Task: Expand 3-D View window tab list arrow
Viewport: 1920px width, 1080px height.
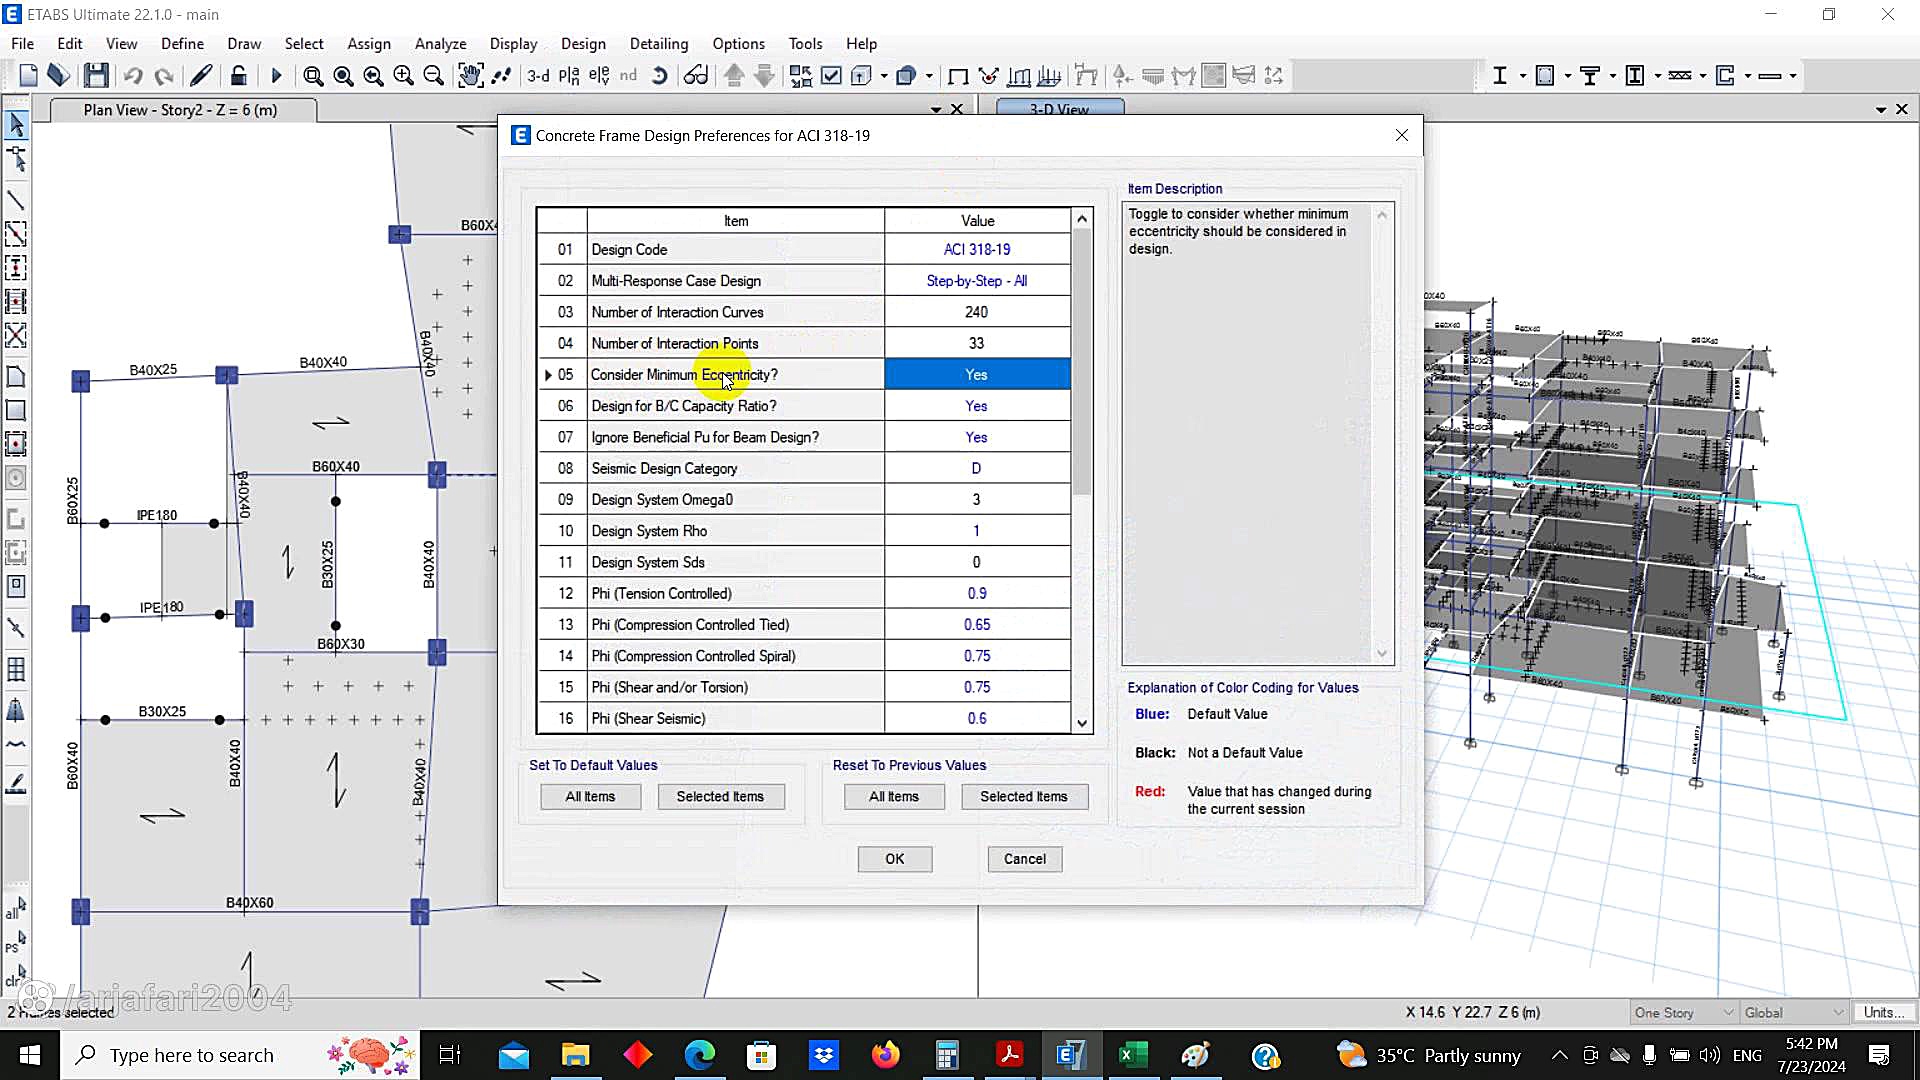Action: pos(1881,110)
